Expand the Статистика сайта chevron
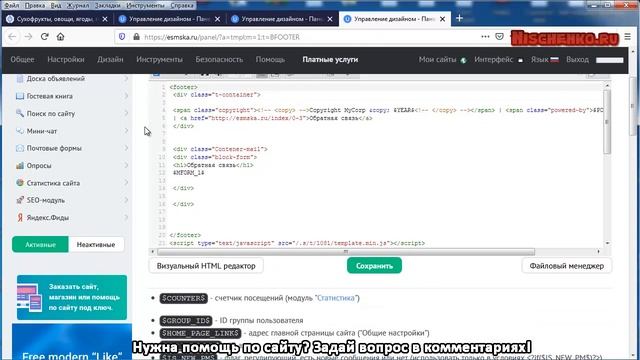This screenshot has height=360, width=640. coord(126,182)
